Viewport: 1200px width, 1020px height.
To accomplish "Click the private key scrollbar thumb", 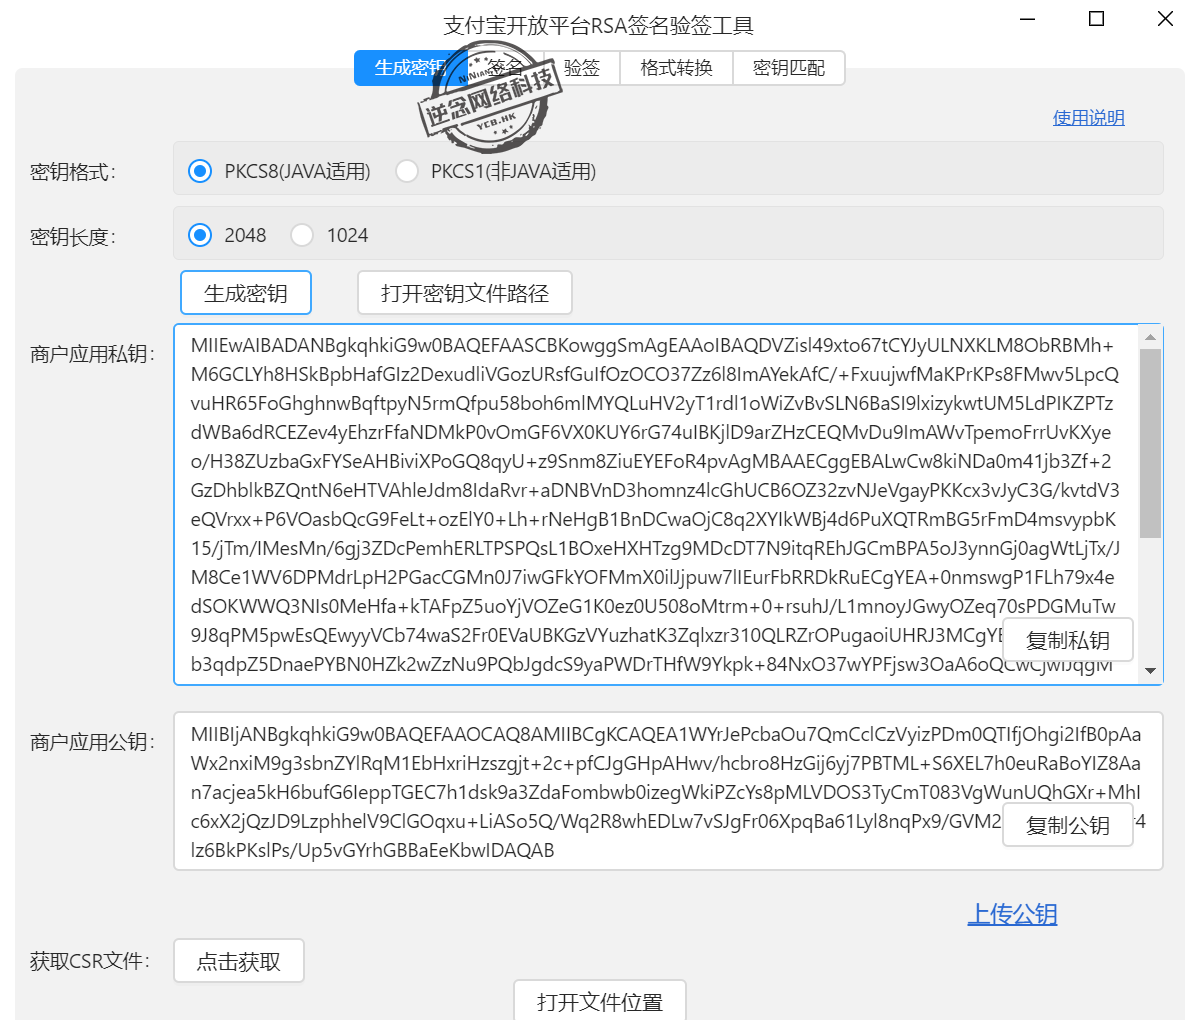I will [1150, 443].
